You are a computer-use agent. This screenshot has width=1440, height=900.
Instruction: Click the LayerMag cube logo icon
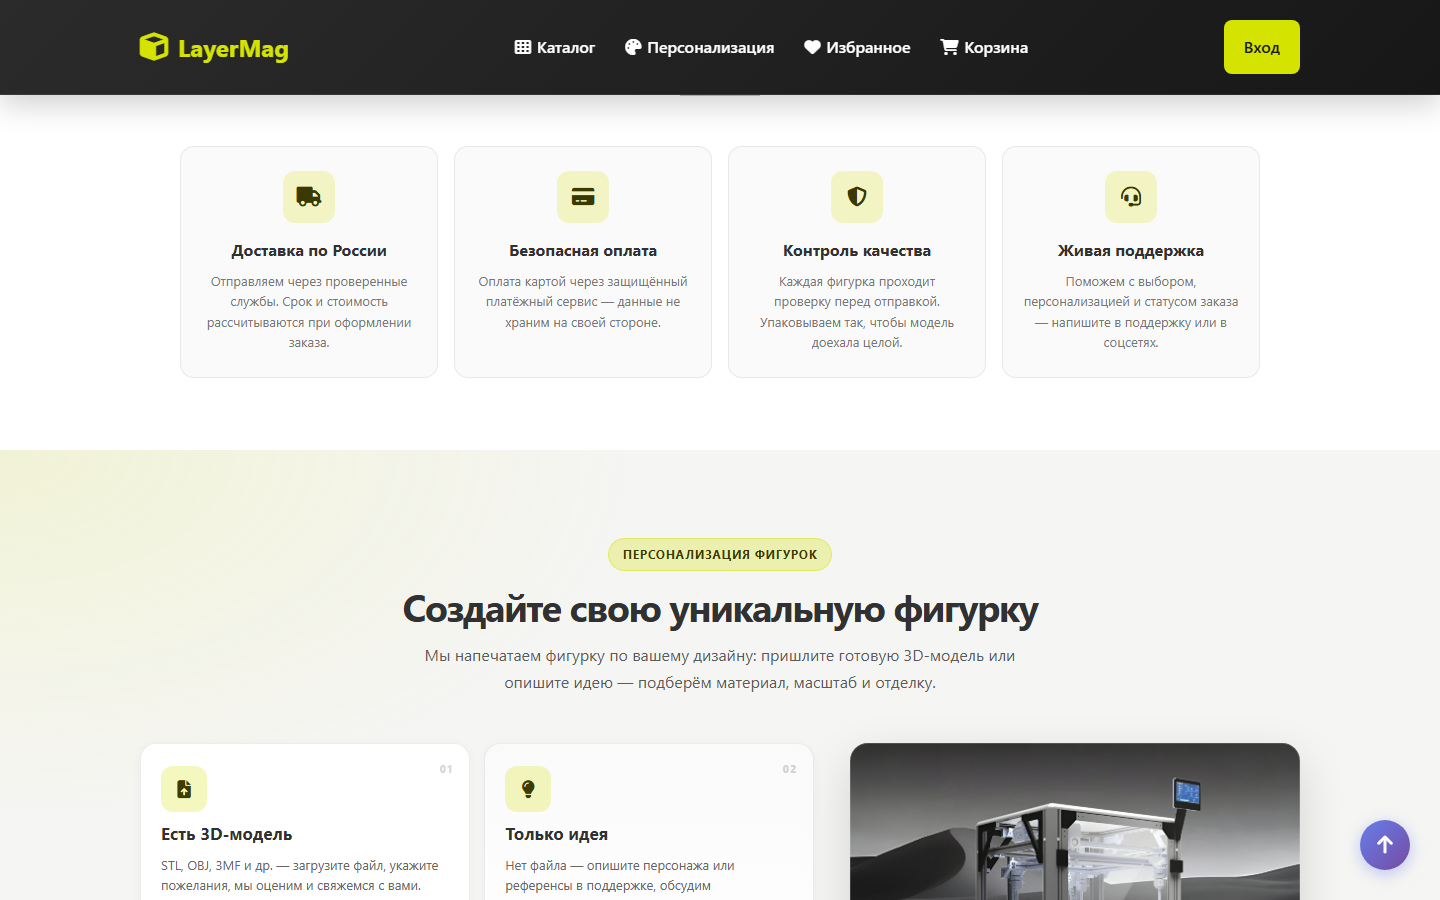(154, 47)
